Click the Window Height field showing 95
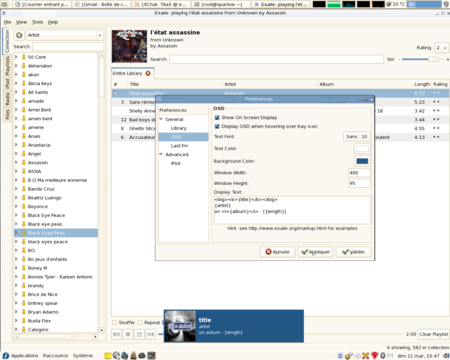The height and width of the screenshot is (360, 450). coord(359,183)
